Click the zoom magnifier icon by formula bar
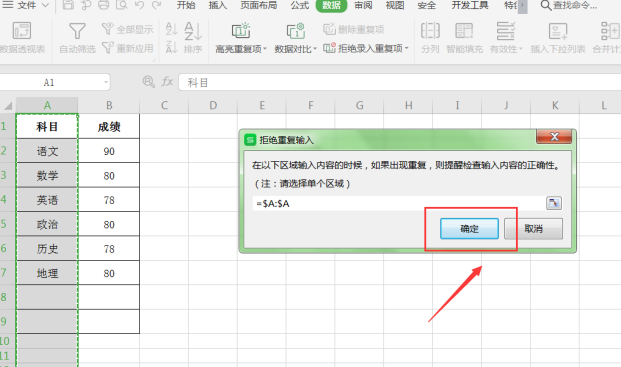The width and height of the screenshot is (621, 367). click(149, 82)
